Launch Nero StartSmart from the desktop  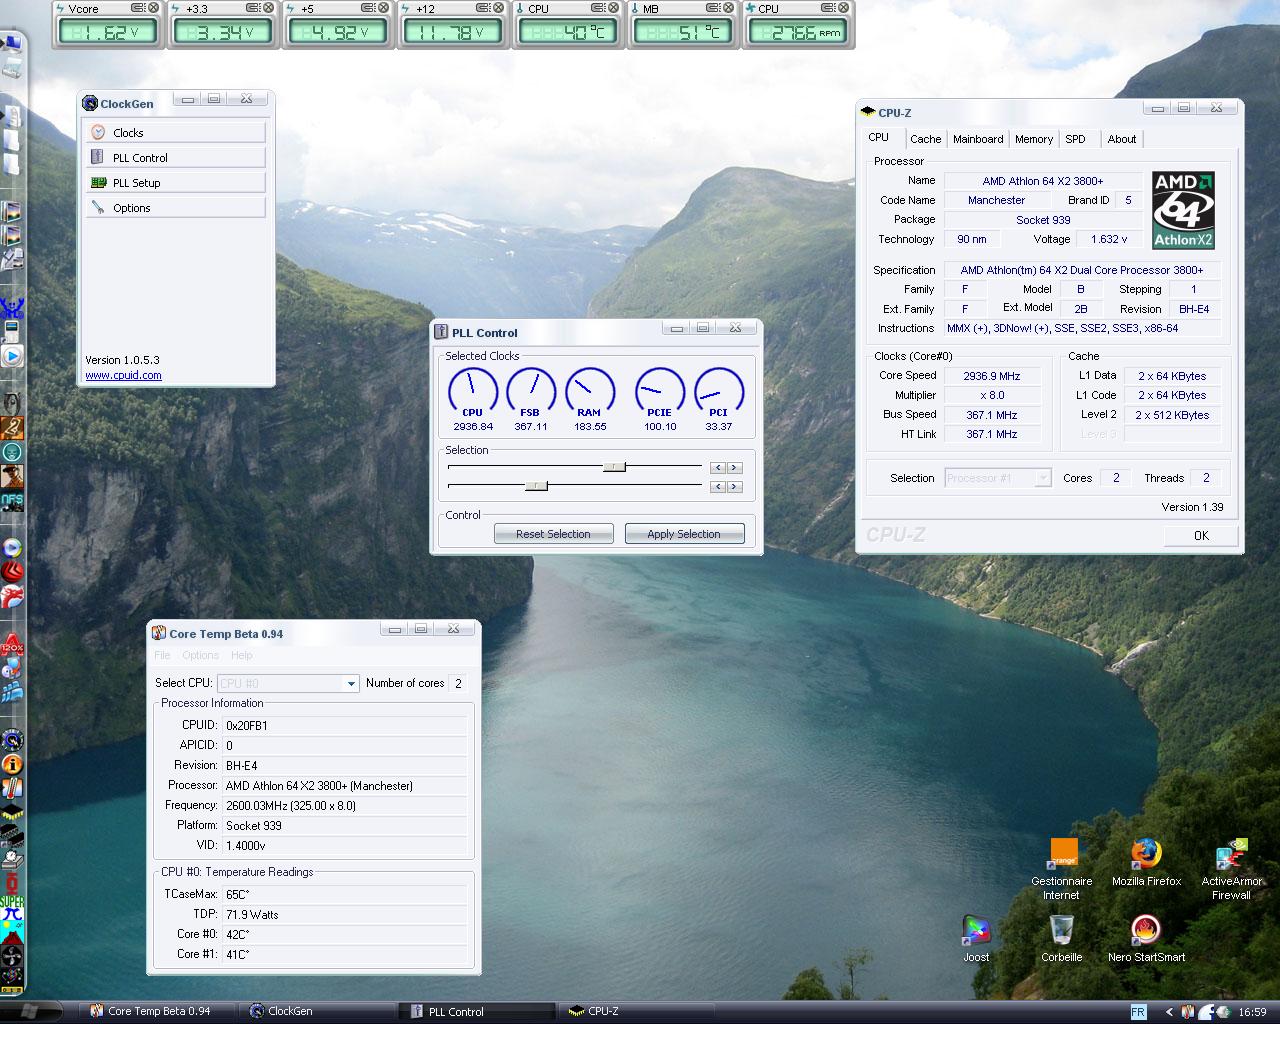point(1146,939)
